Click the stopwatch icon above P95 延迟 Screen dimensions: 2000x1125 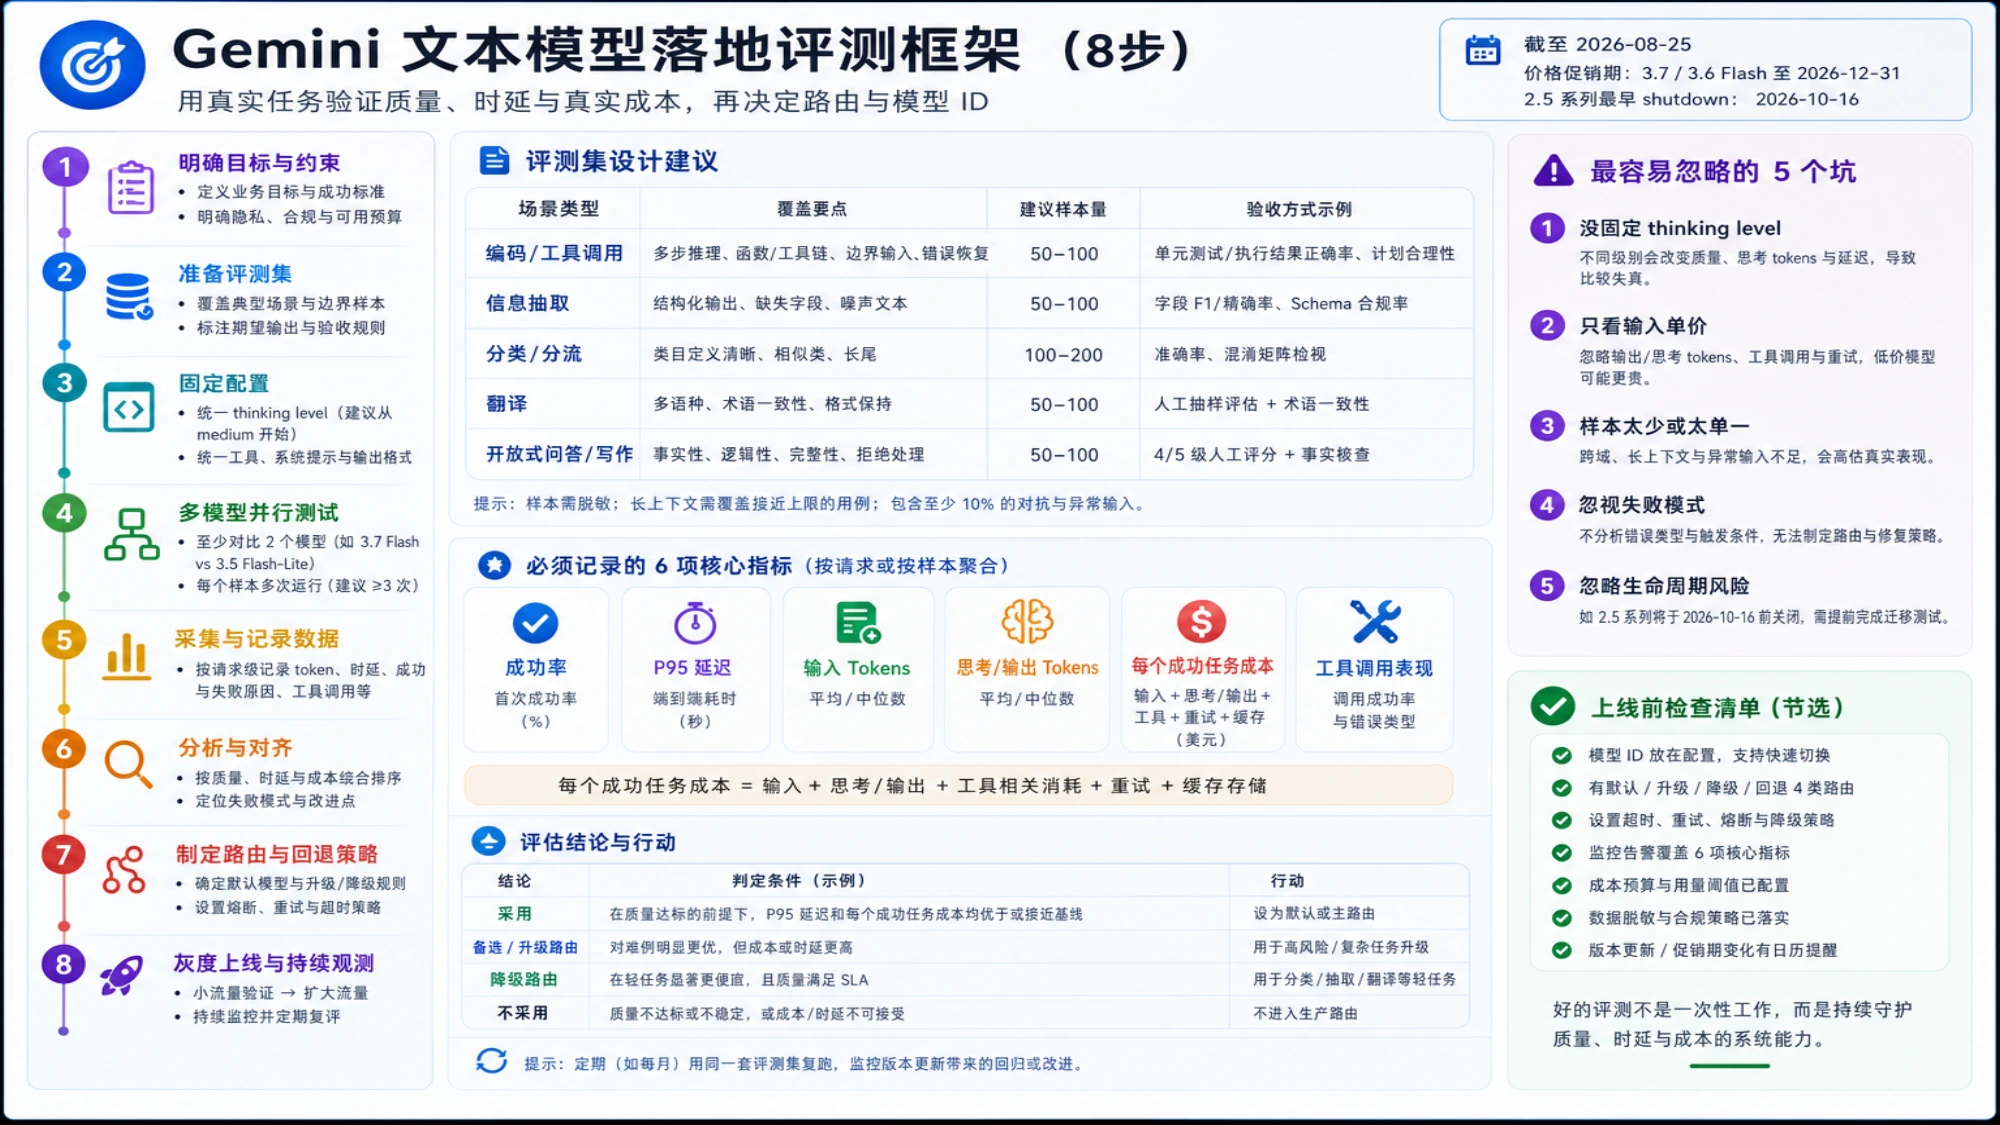click(x=694, y=622)
